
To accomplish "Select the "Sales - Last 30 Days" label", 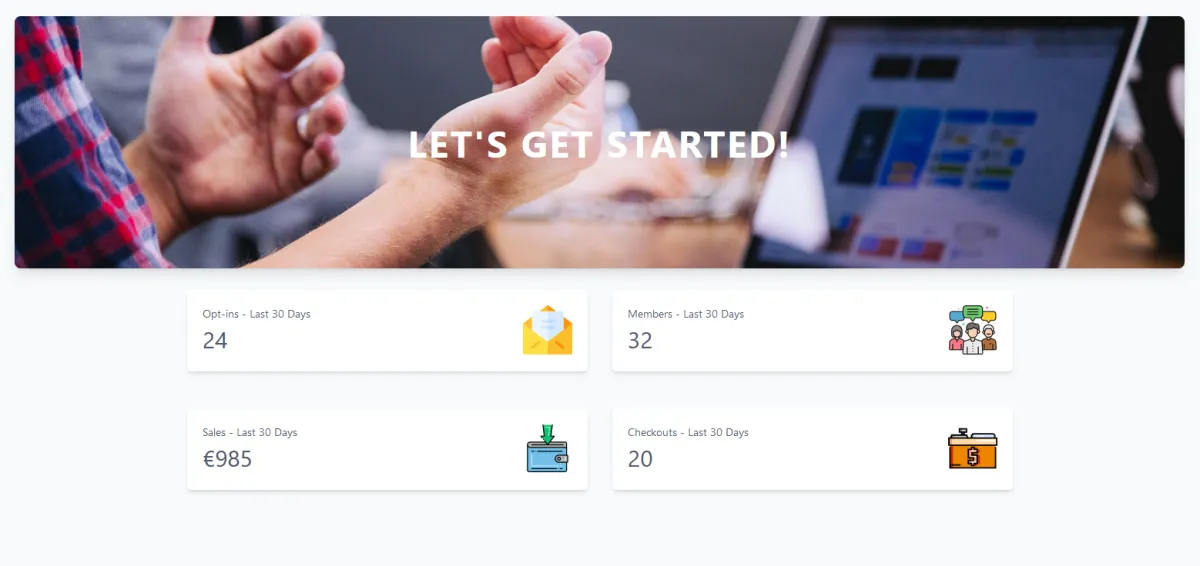I will point(250,433).
